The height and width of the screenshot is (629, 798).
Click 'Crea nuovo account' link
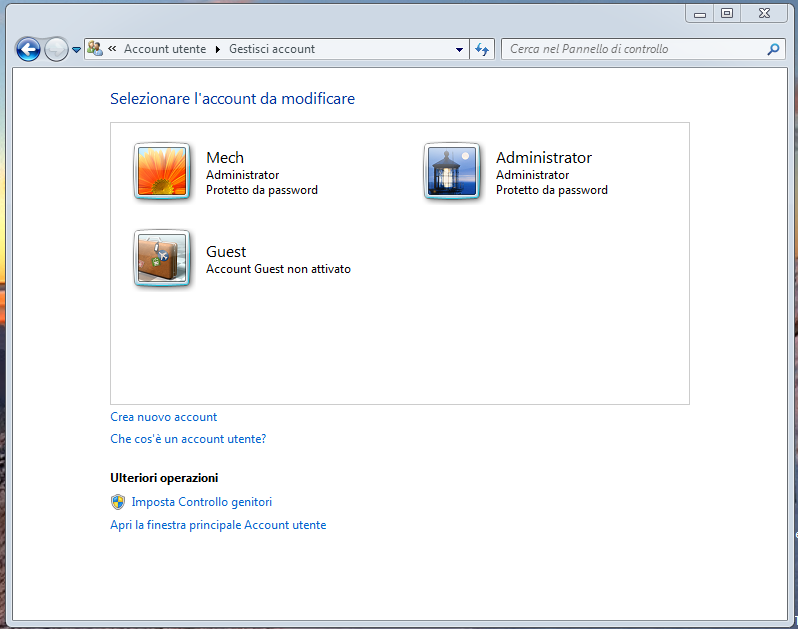tap(163, 417)
